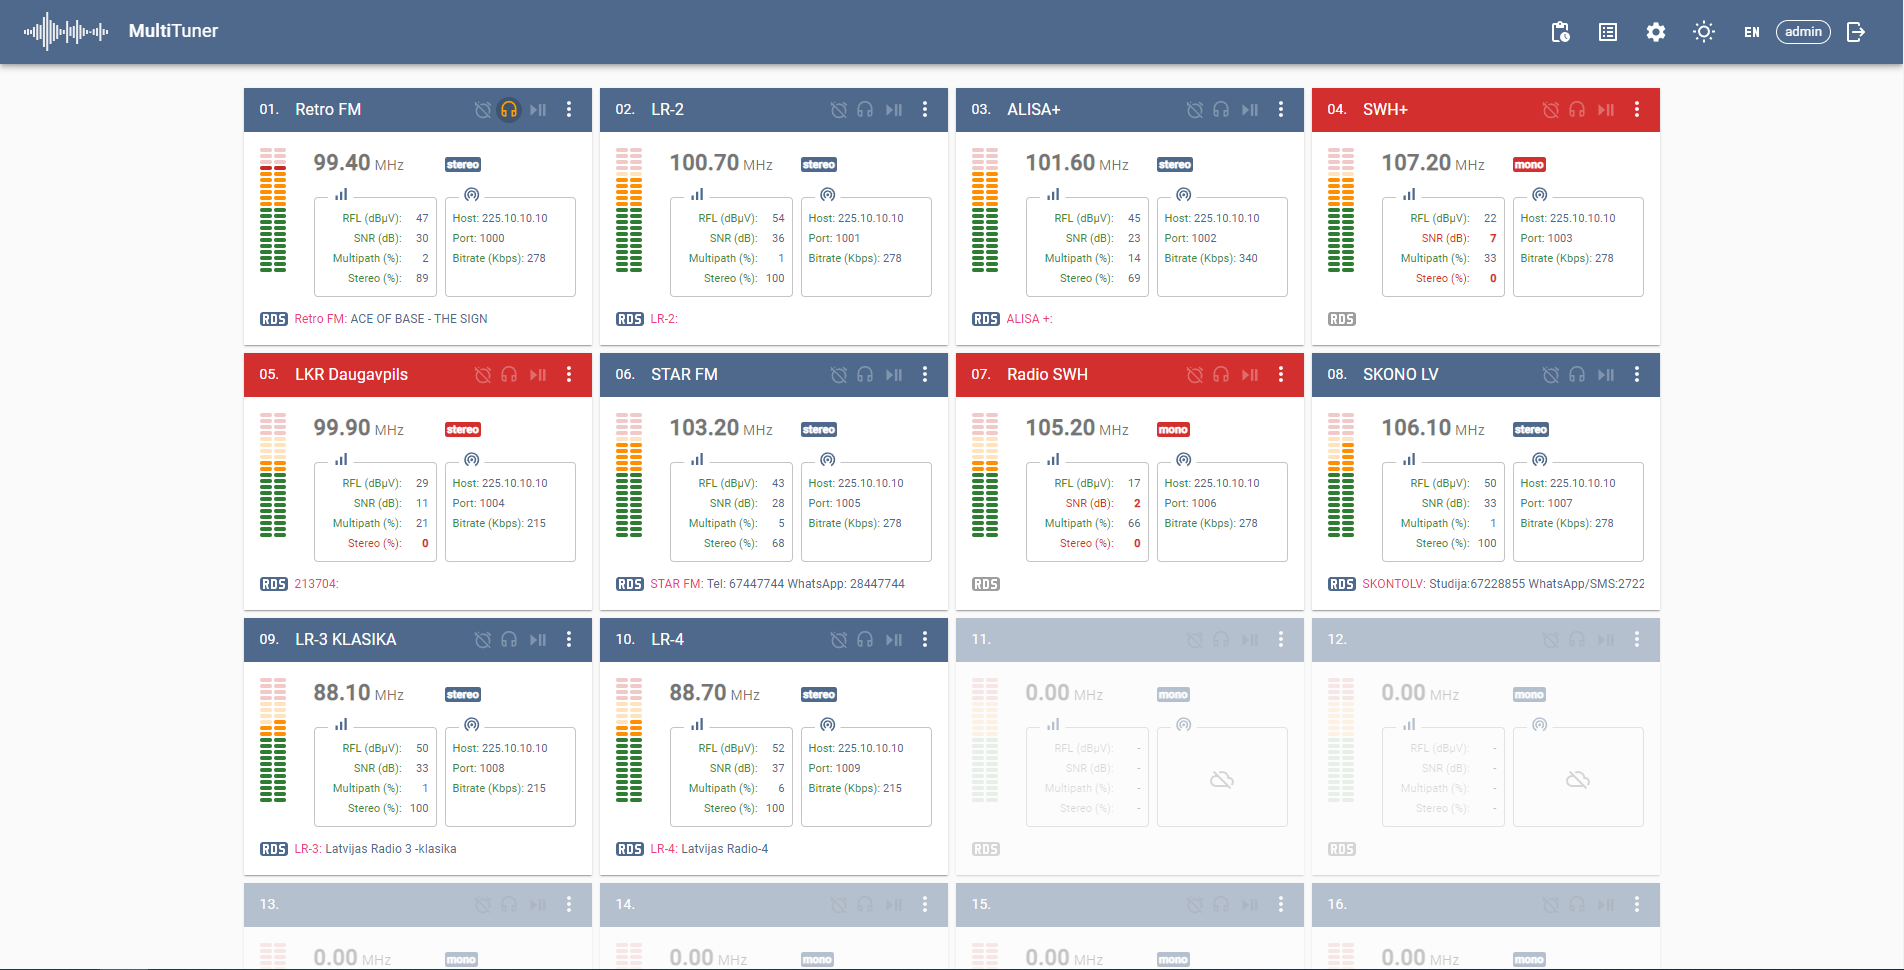Click the admin user button
The image size is (1904, 970).
1803,32
